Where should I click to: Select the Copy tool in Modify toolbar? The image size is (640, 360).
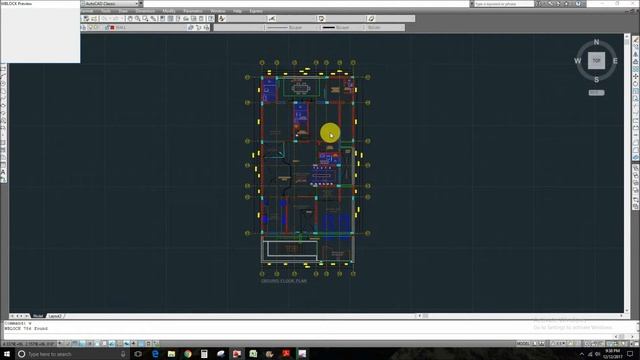636,47
